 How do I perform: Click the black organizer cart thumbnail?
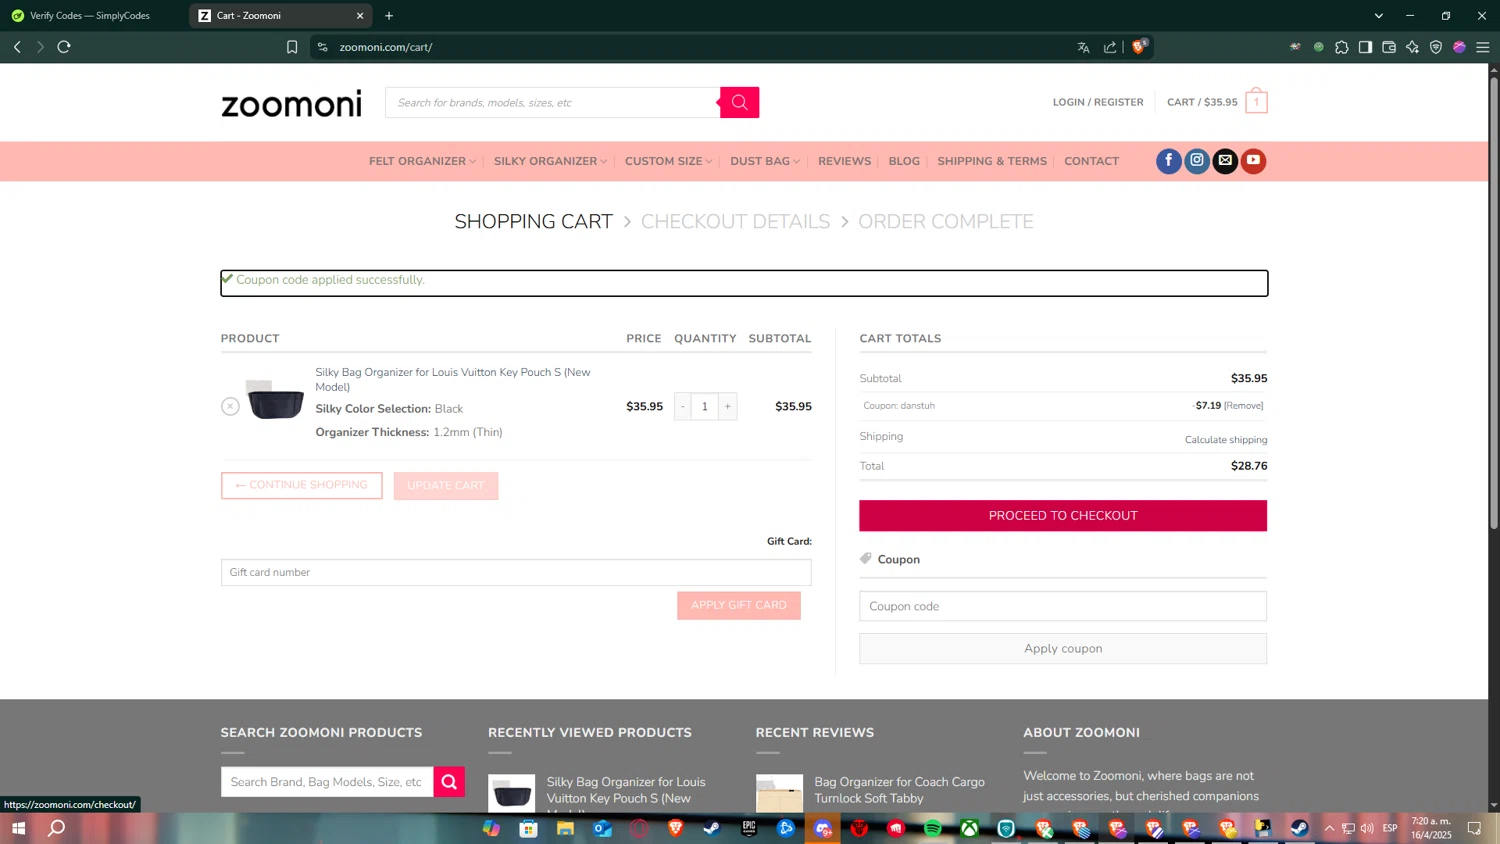click(x=275, y=401)
